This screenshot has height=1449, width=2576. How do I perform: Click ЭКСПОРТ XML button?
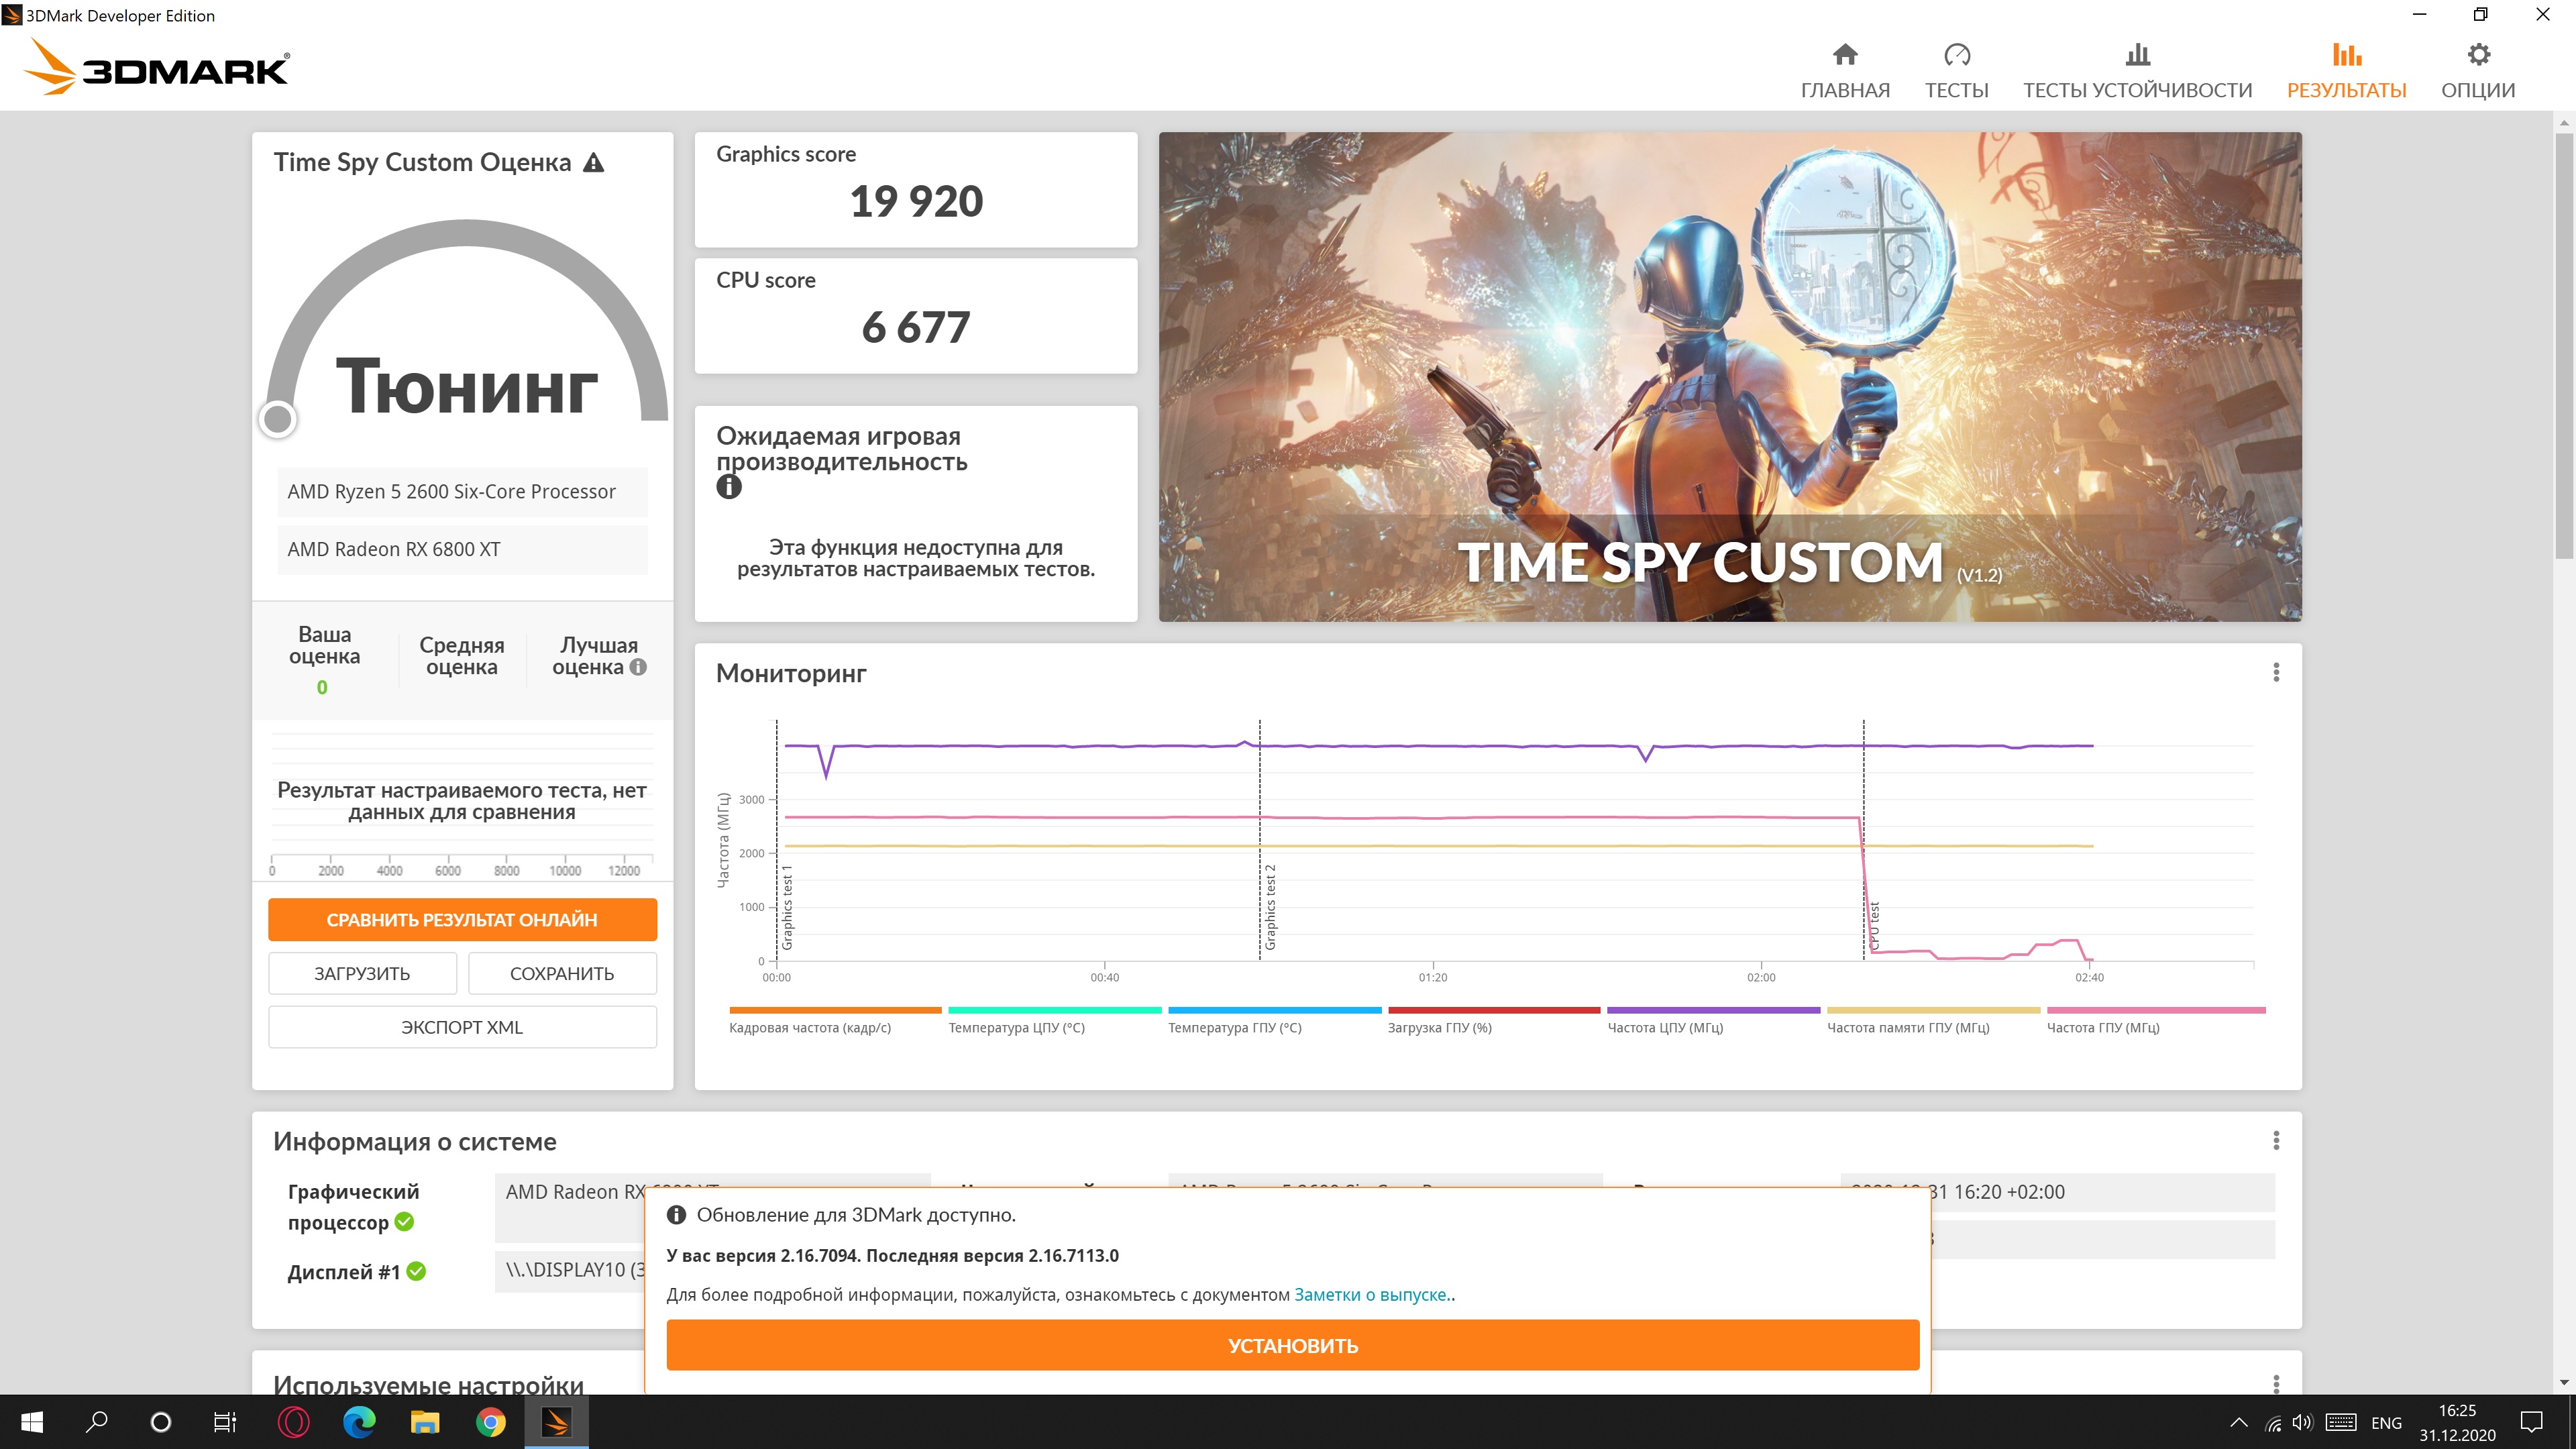point(462,1027)
